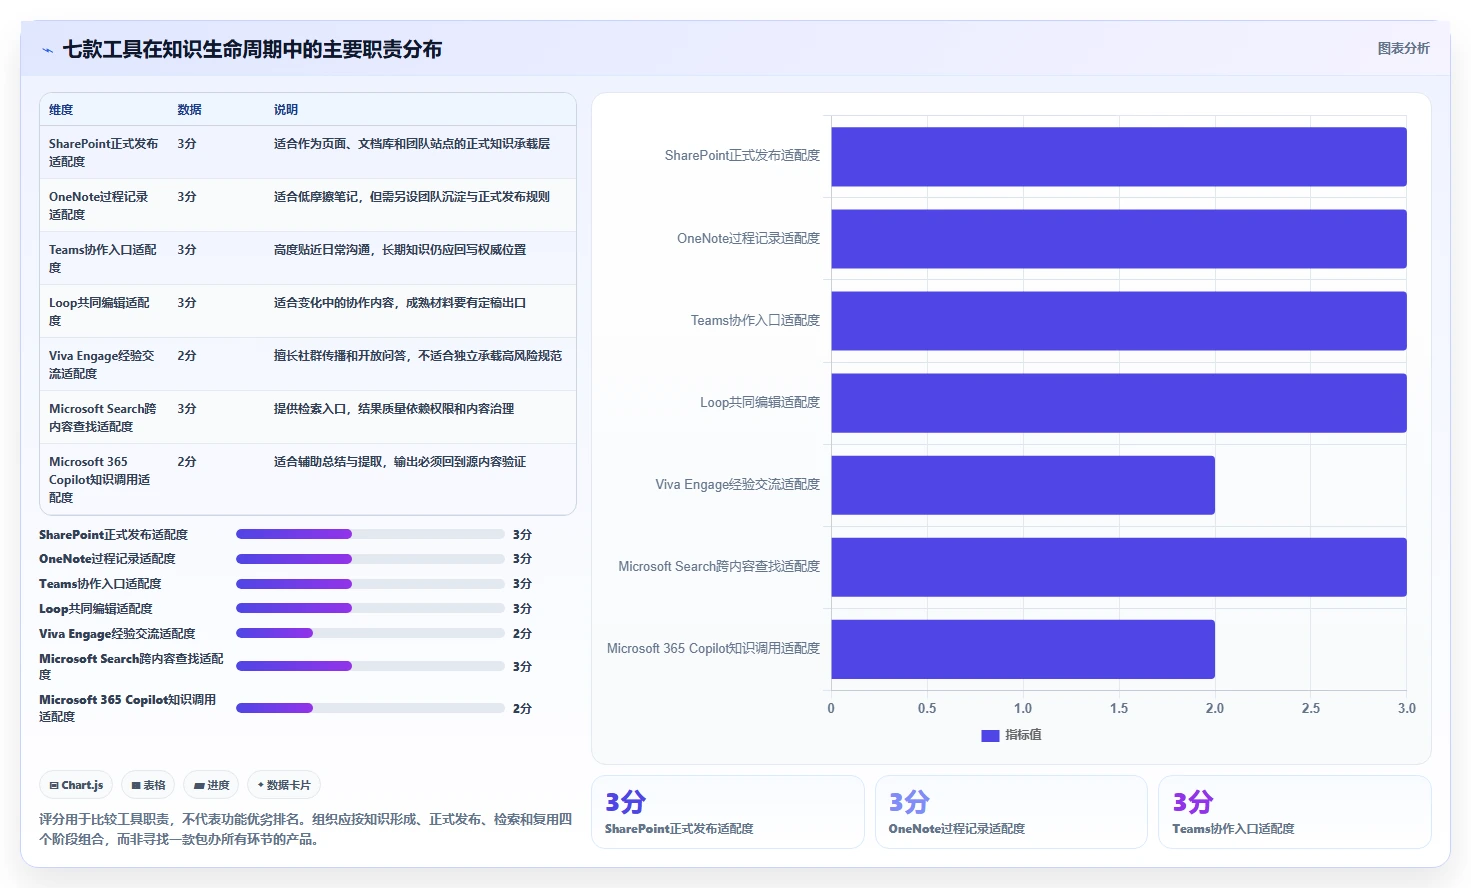The image size is (1471, 888).
Task: Click the 2.0 x-axis tick label
Action: coord(1215,708)
